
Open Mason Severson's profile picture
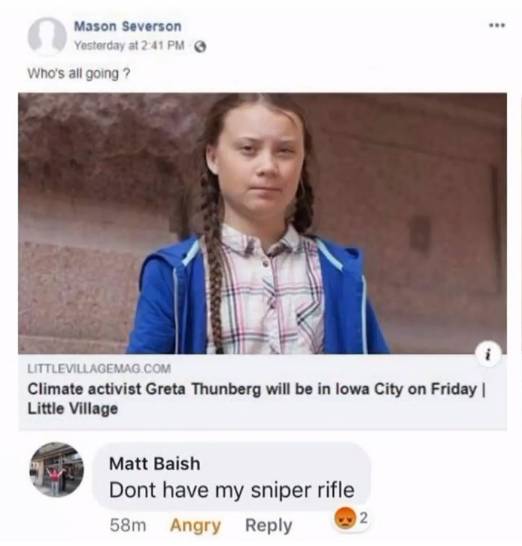click(x=47, y=36)
